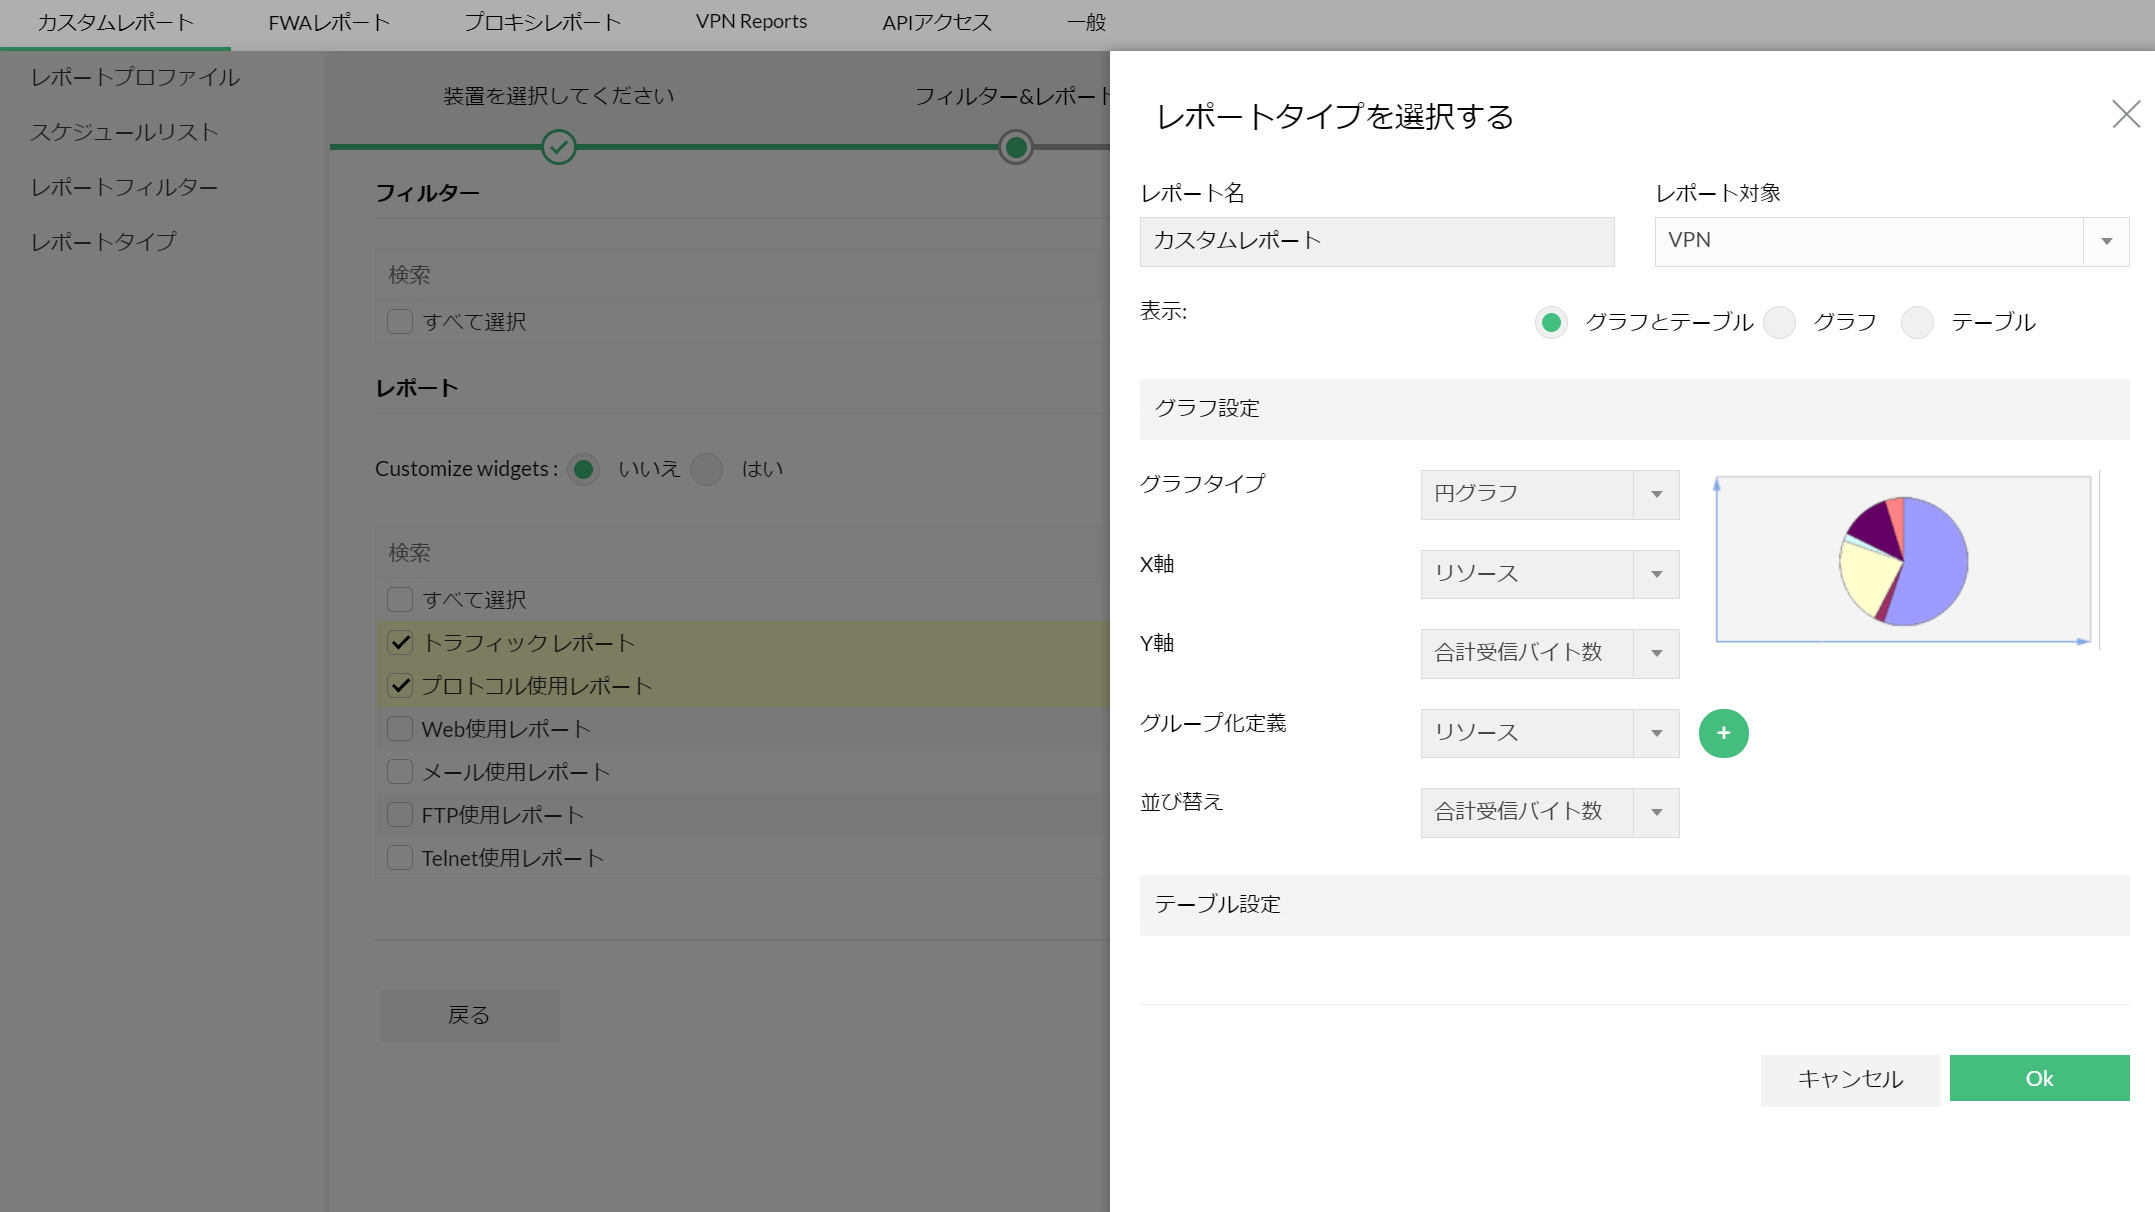The image size is (2155, 1212).
Task: Select the グラフとテーブル display option
Action: 1551,322
